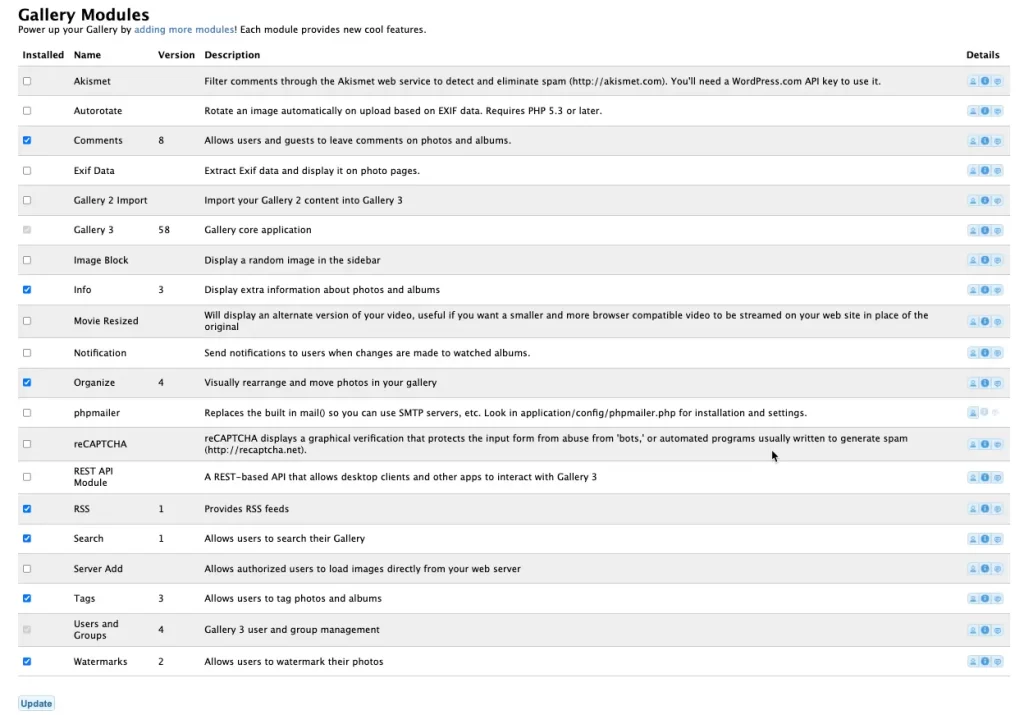
Task: Open the info icon for the Watermarks module
Action: (x=985, y=662)
